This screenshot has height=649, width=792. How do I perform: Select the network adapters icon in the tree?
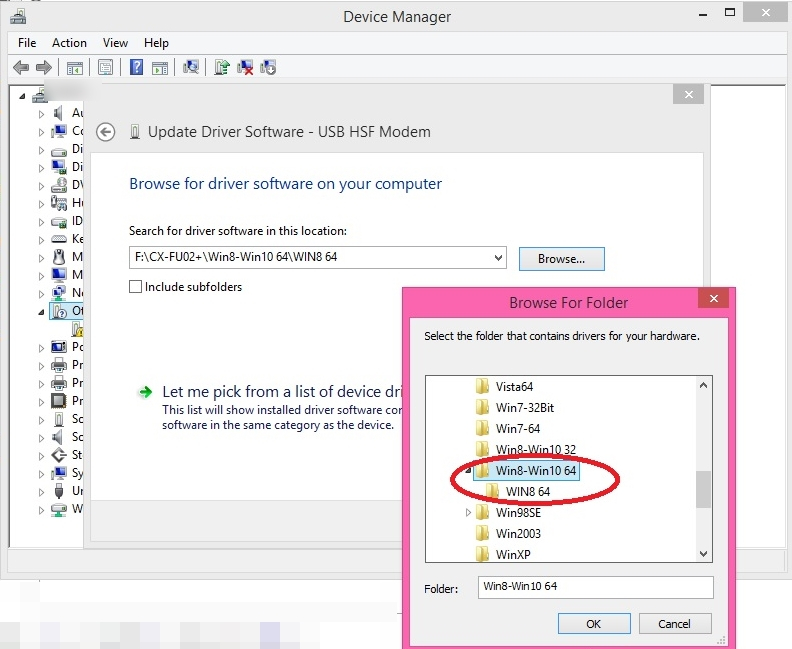coord(59,293)
